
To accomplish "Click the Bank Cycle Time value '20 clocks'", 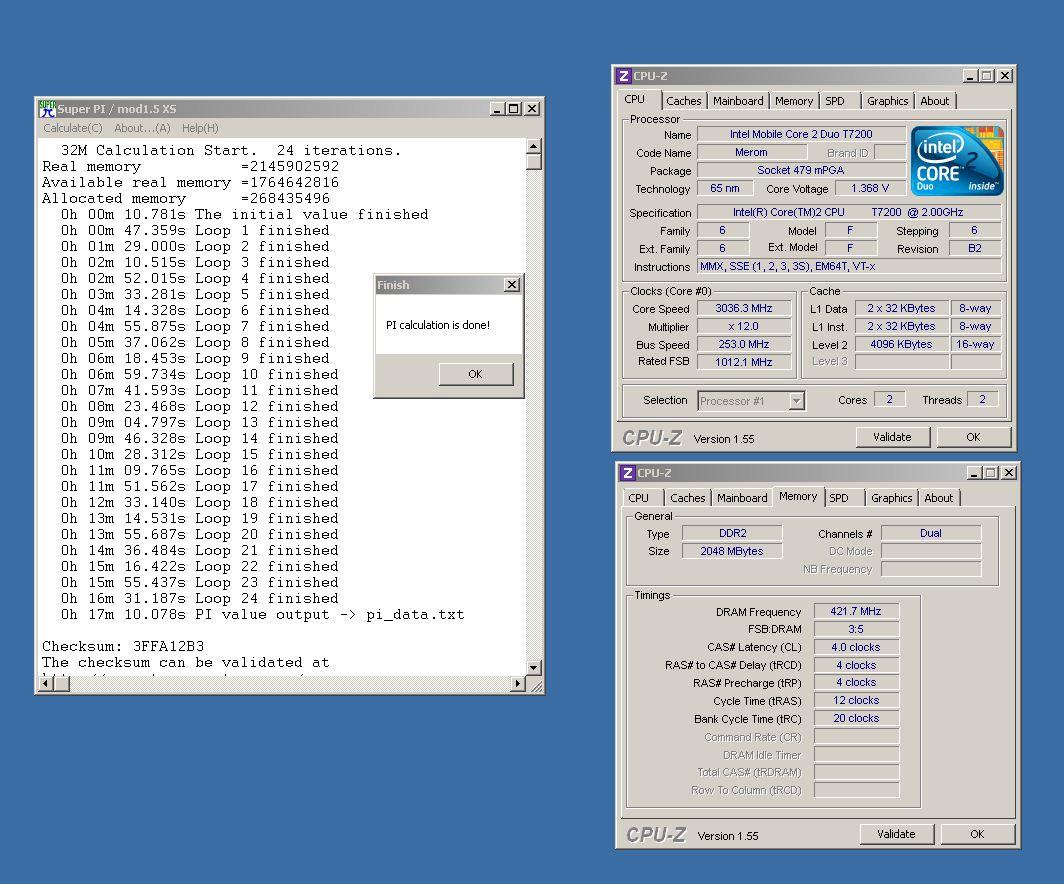I will (x=856, y=718).
